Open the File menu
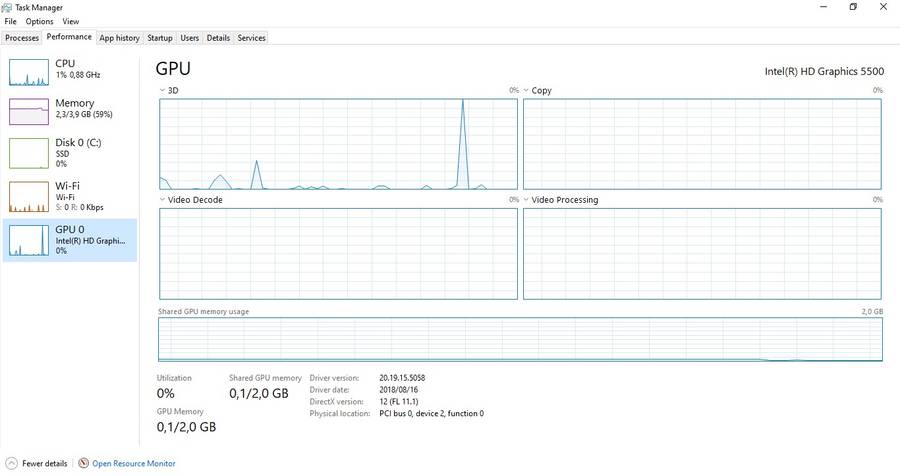The height and width of the screenshot is (476, 900). (x=10, y=21)
